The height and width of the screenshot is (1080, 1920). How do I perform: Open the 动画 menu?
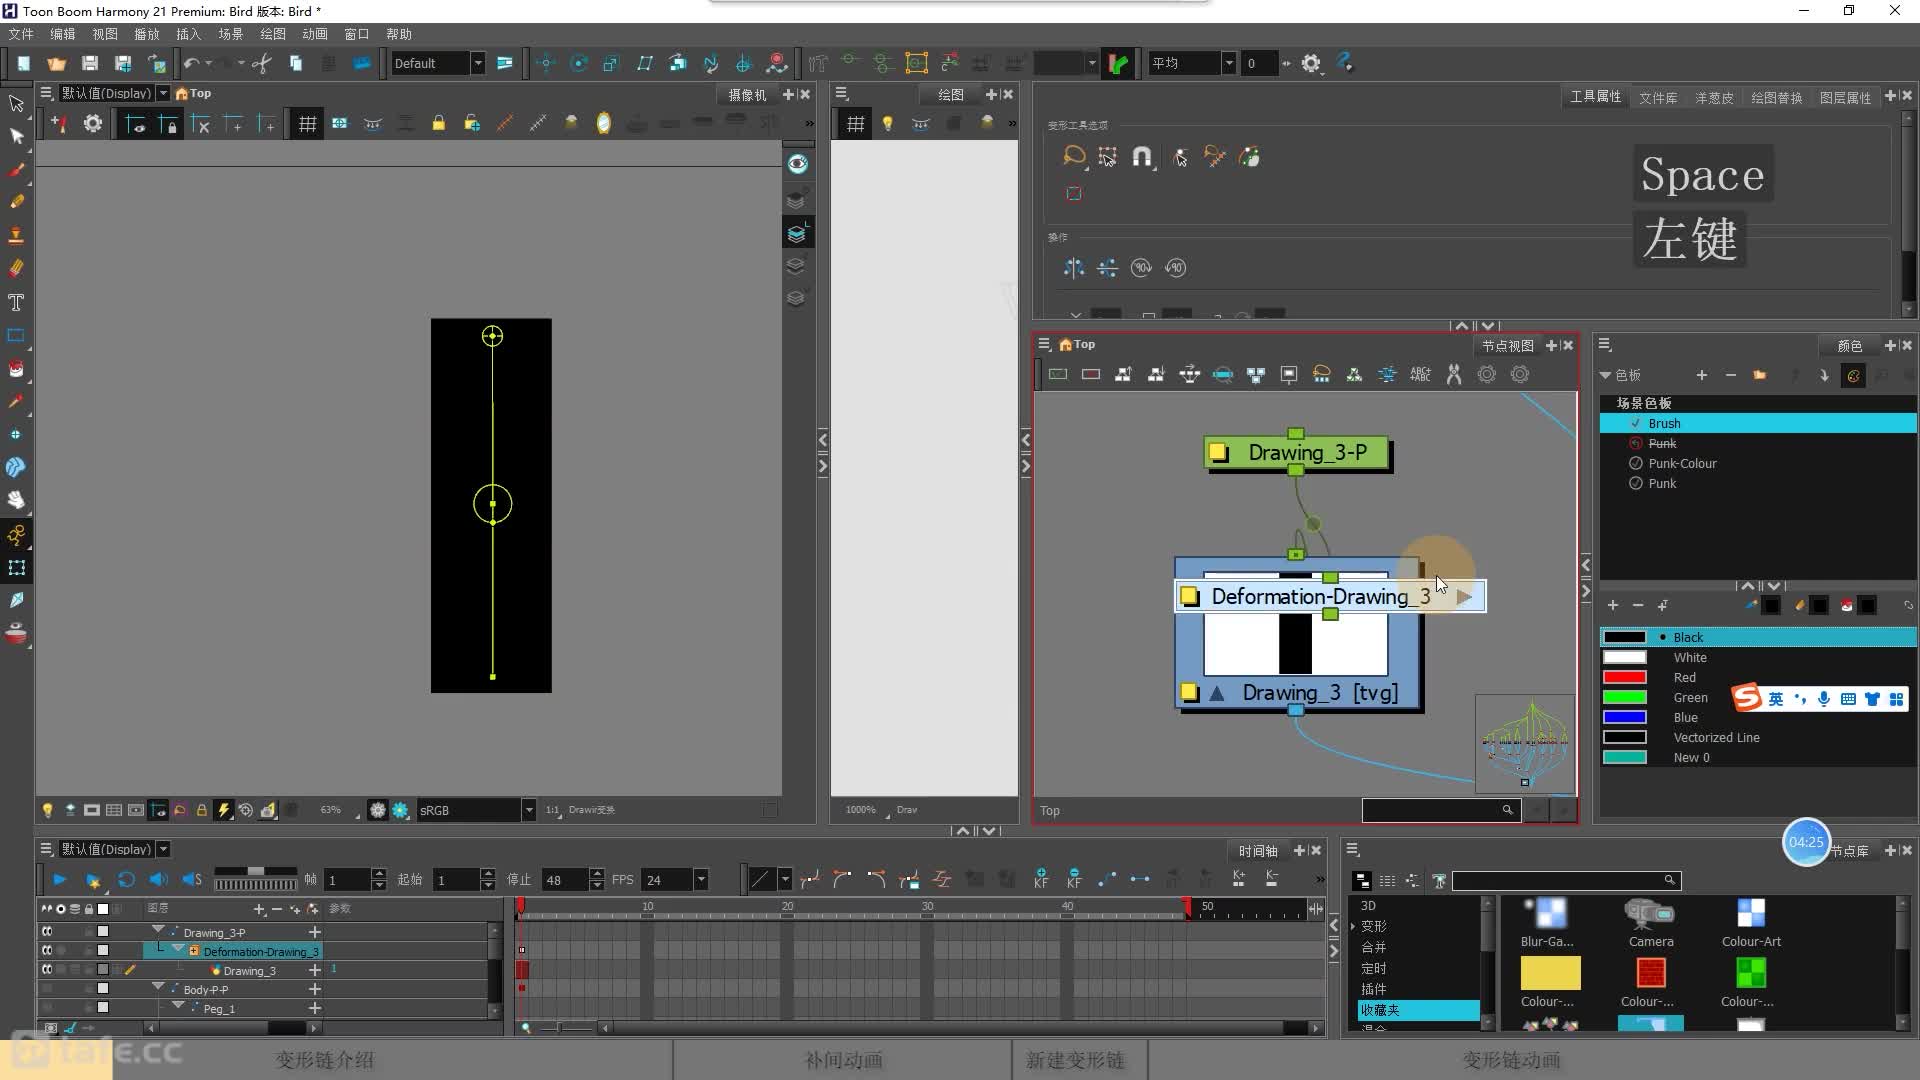315,34
